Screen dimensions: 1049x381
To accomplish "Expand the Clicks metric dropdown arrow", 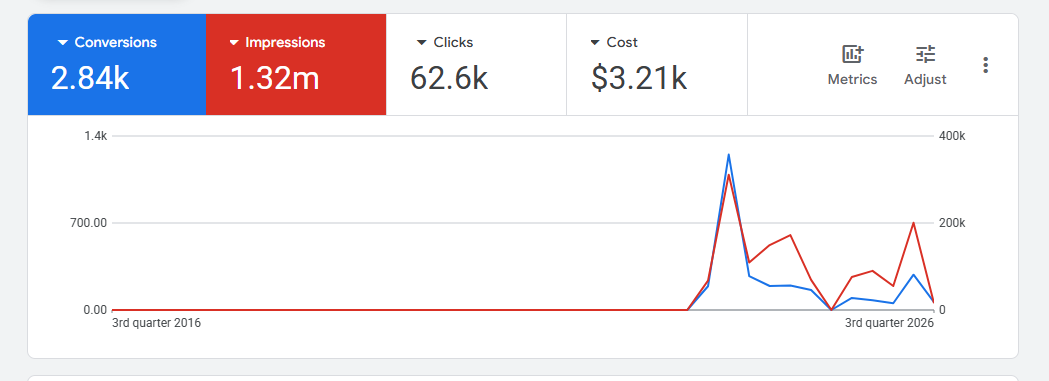I will (421, 43).
